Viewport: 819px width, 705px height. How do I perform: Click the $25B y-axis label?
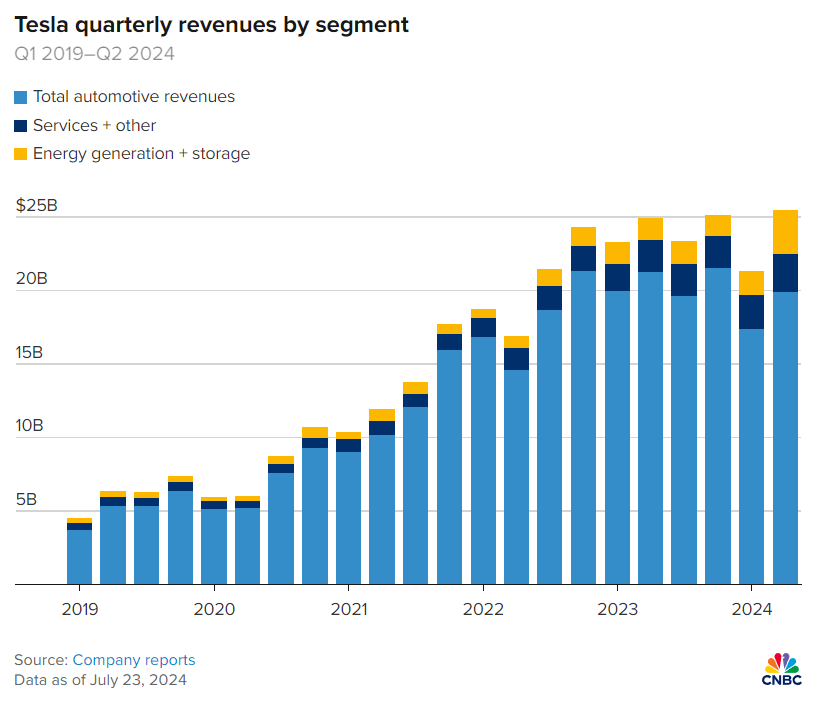click(x=36, y=205)
